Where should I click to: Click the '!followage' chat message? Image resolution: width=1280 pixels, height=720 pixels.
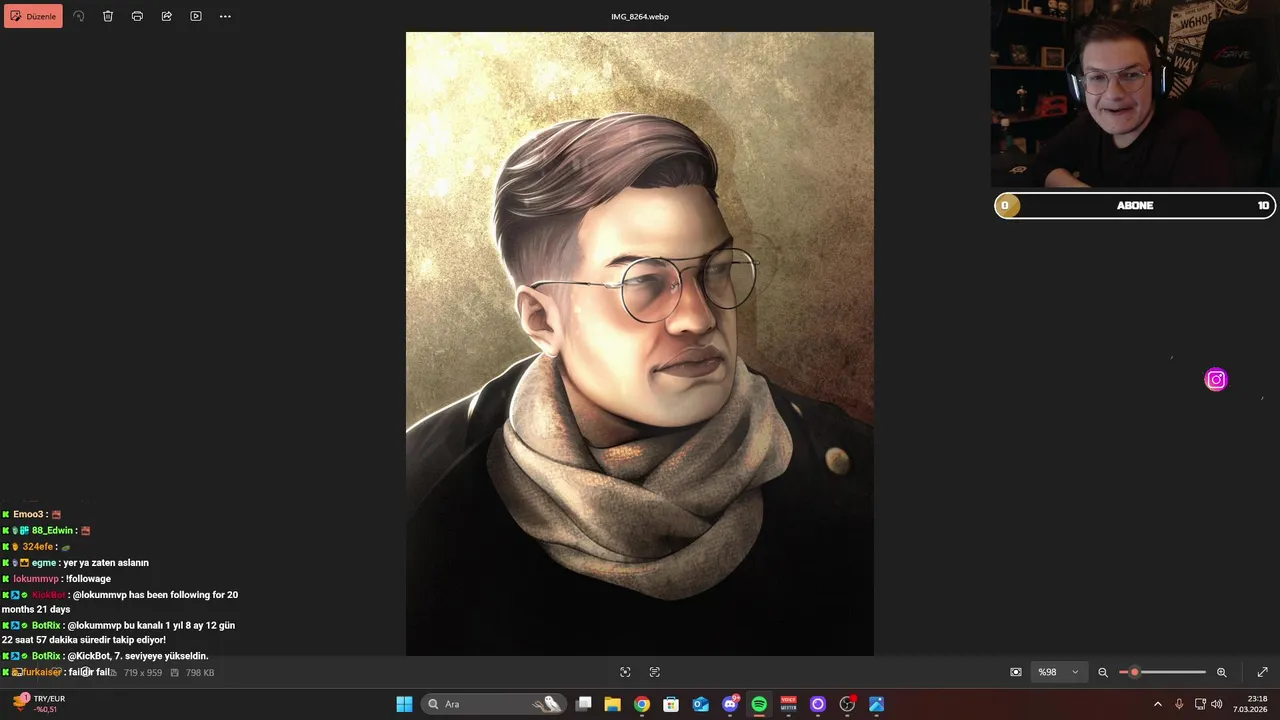88,579
